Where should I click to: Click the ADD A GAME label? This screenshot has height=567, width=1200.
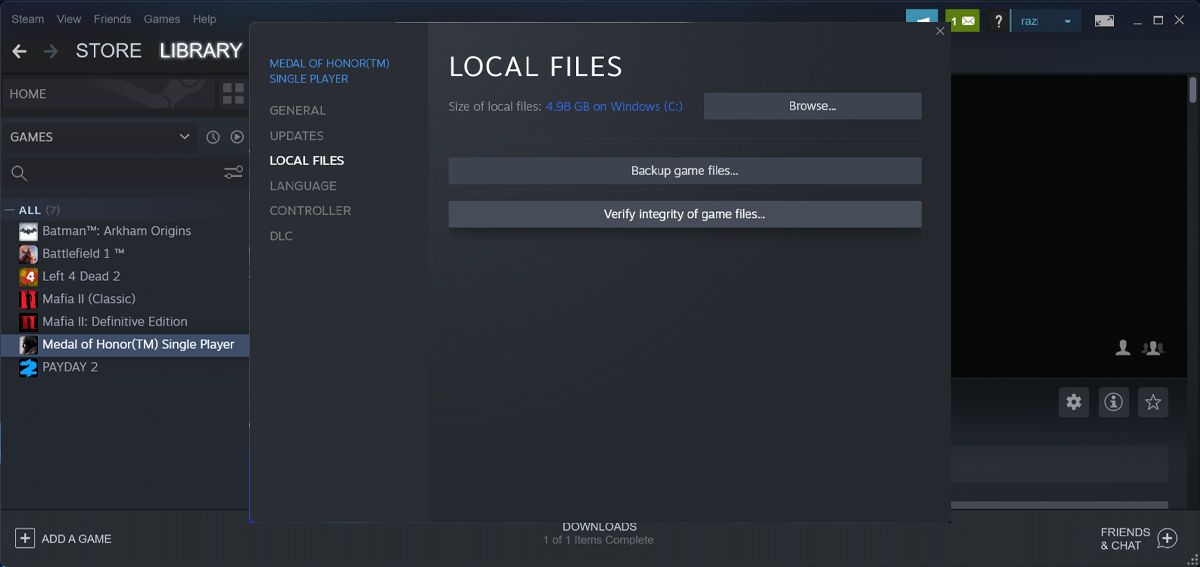pyautogui.click(x=76, y=539)
